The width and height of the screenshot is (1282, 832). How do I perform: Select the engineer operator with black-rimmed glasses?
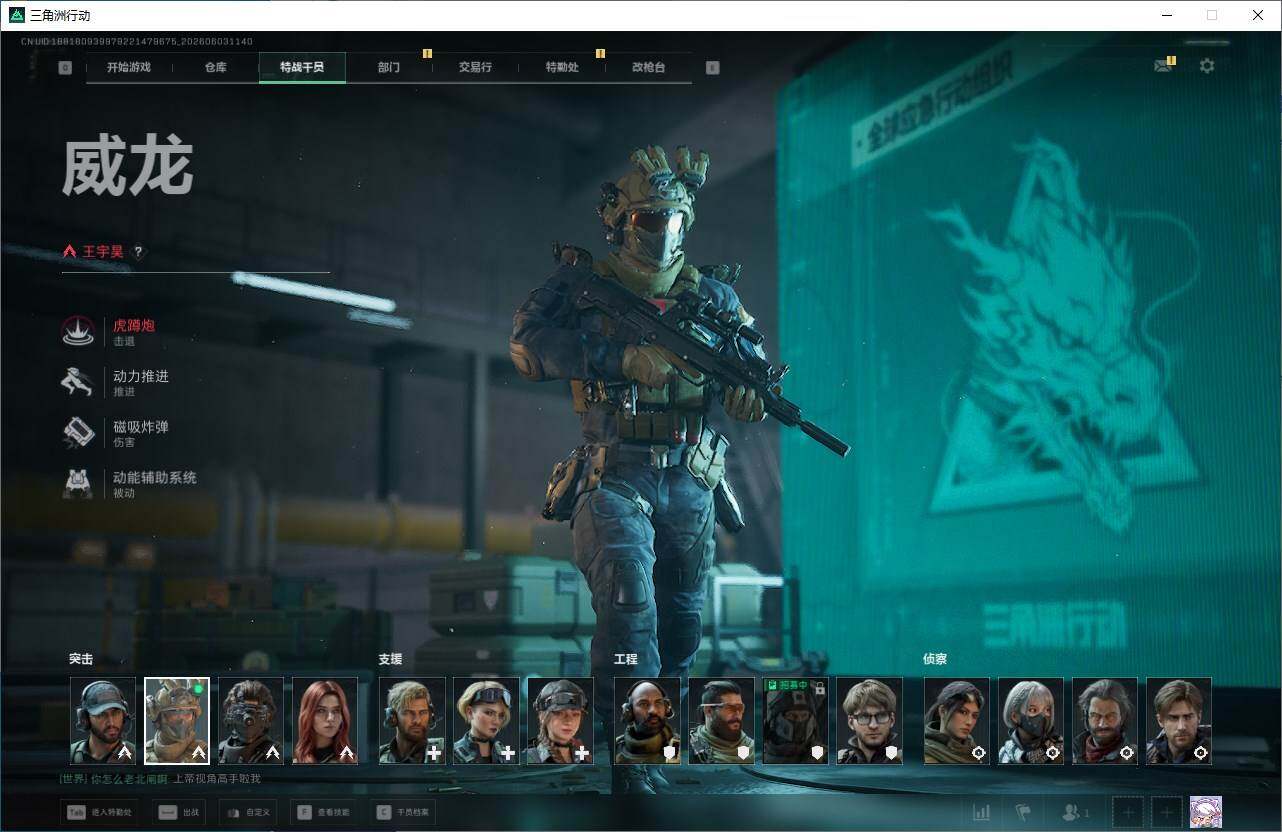point(869,721)
